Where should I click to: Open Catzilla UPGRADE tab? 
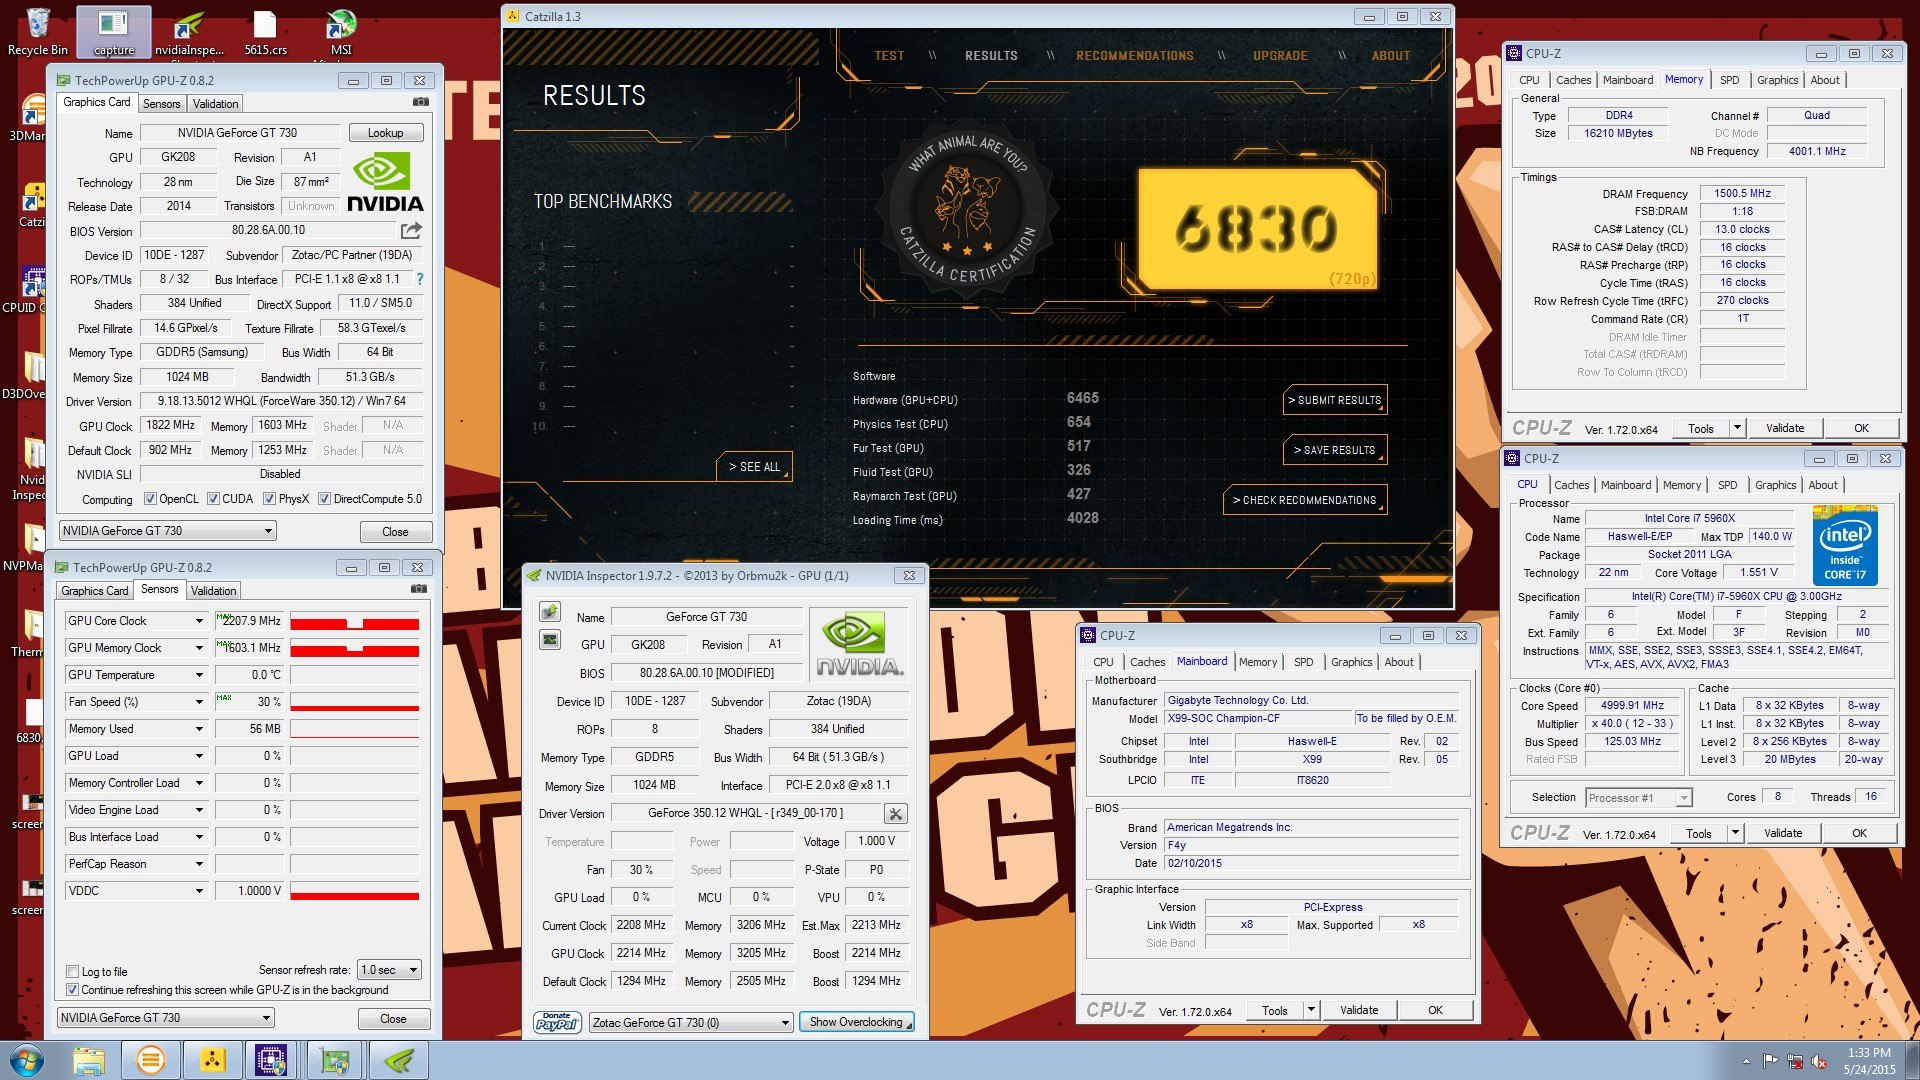pos(1280,56)
